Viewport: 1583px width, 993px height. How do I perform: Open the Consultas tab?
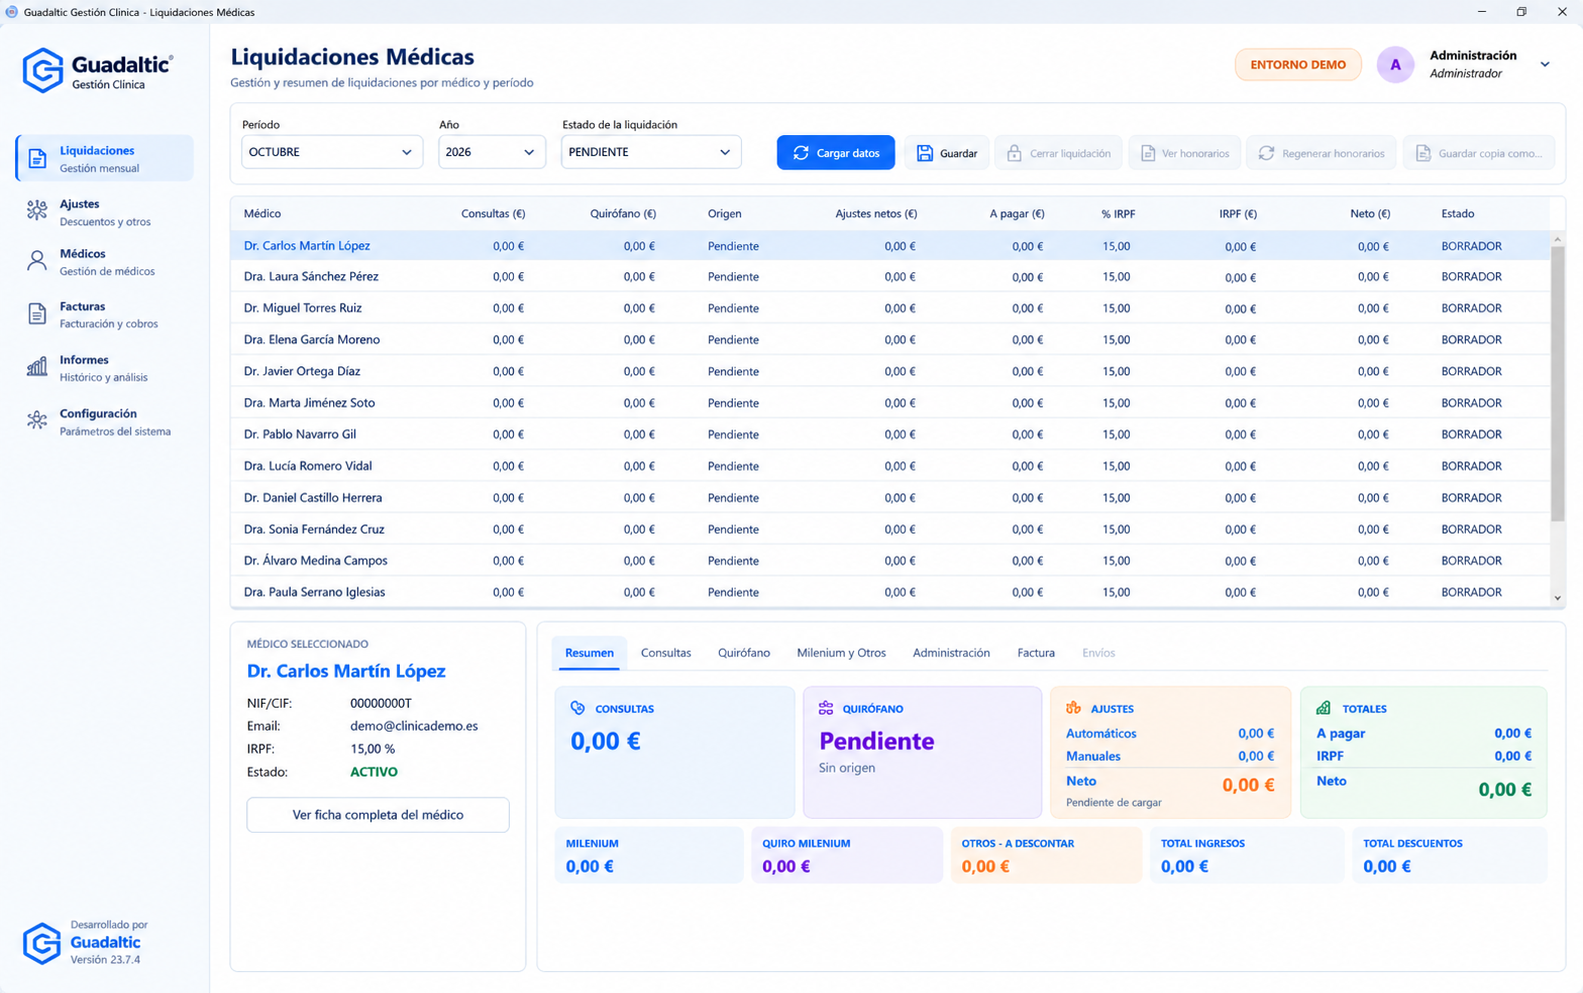pos(666,653)
